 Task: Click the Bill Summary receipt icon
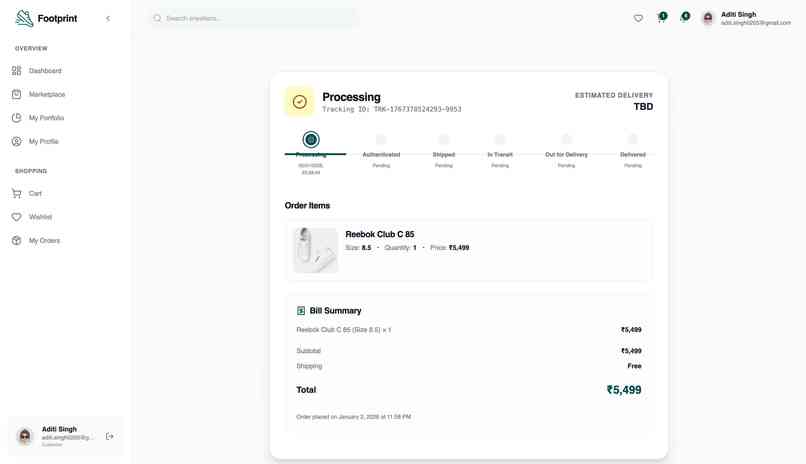click(301, 311)
